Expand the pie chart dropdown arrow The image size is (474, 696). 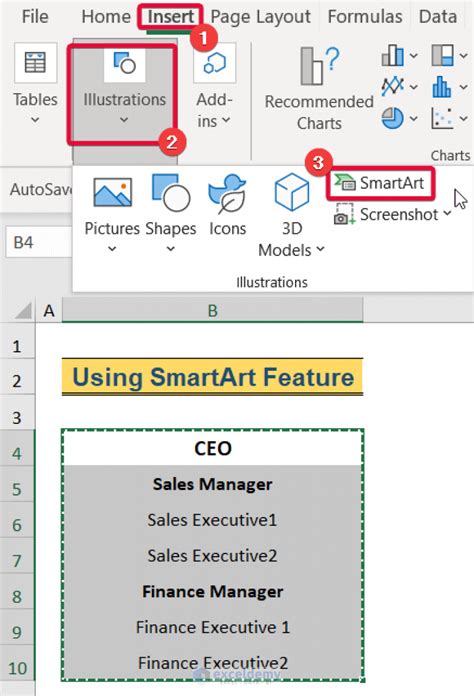413,119
